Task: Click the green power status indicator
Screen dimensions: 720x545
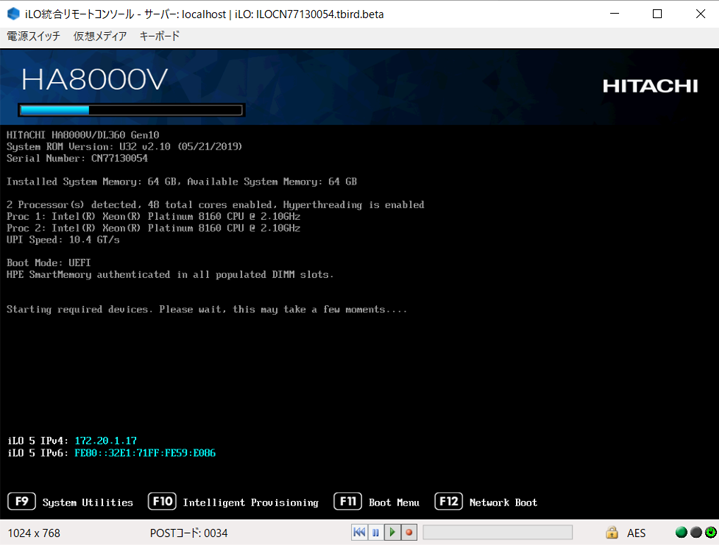Action: (x=711, y=532)
